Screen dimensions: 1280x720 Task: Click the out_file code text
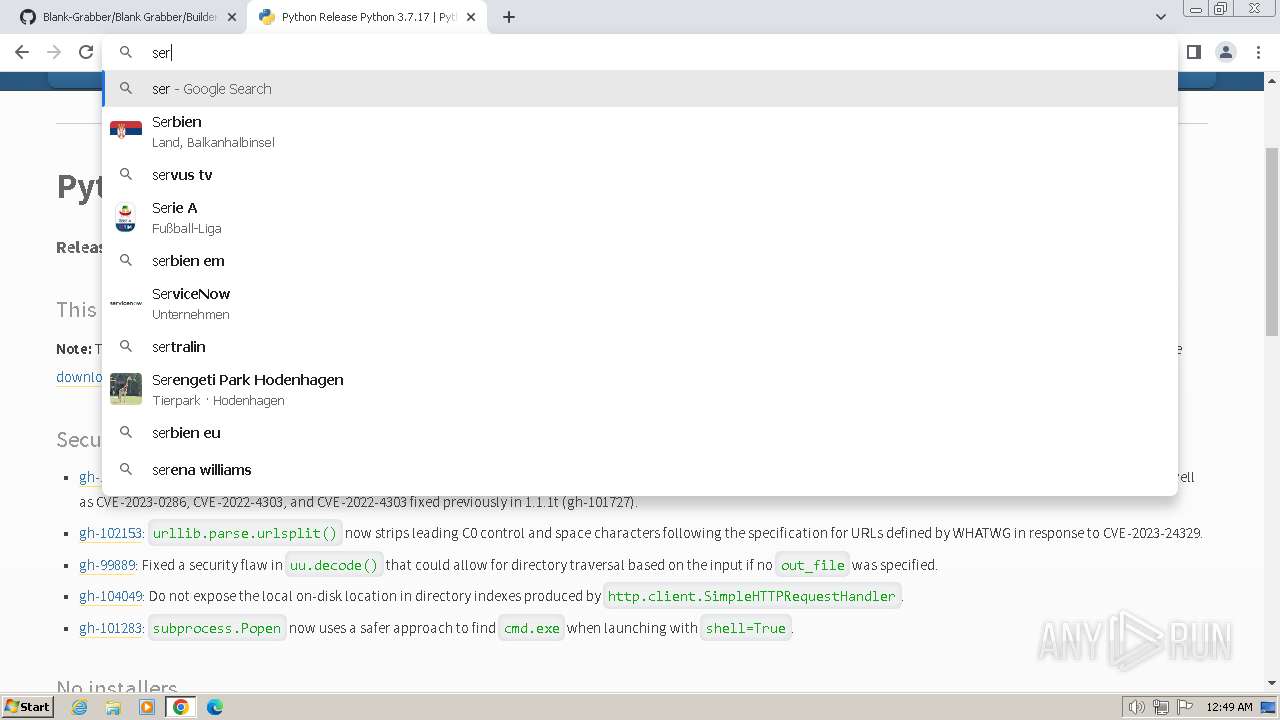pos(813,565)
